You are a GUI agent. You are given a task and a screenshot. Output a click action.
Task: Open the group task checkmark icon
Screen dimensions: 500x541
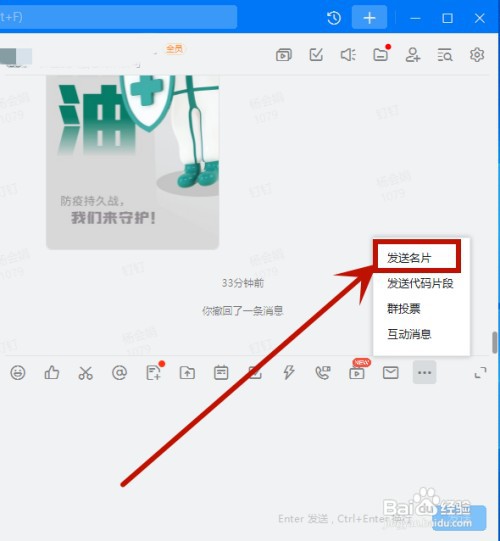coord(316,55)
